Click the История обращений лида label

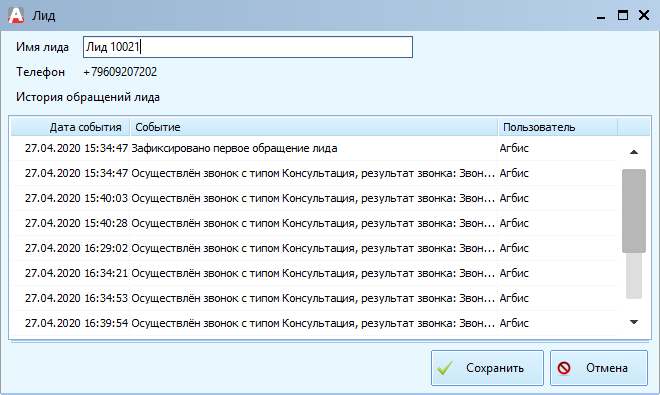[88, 97]
